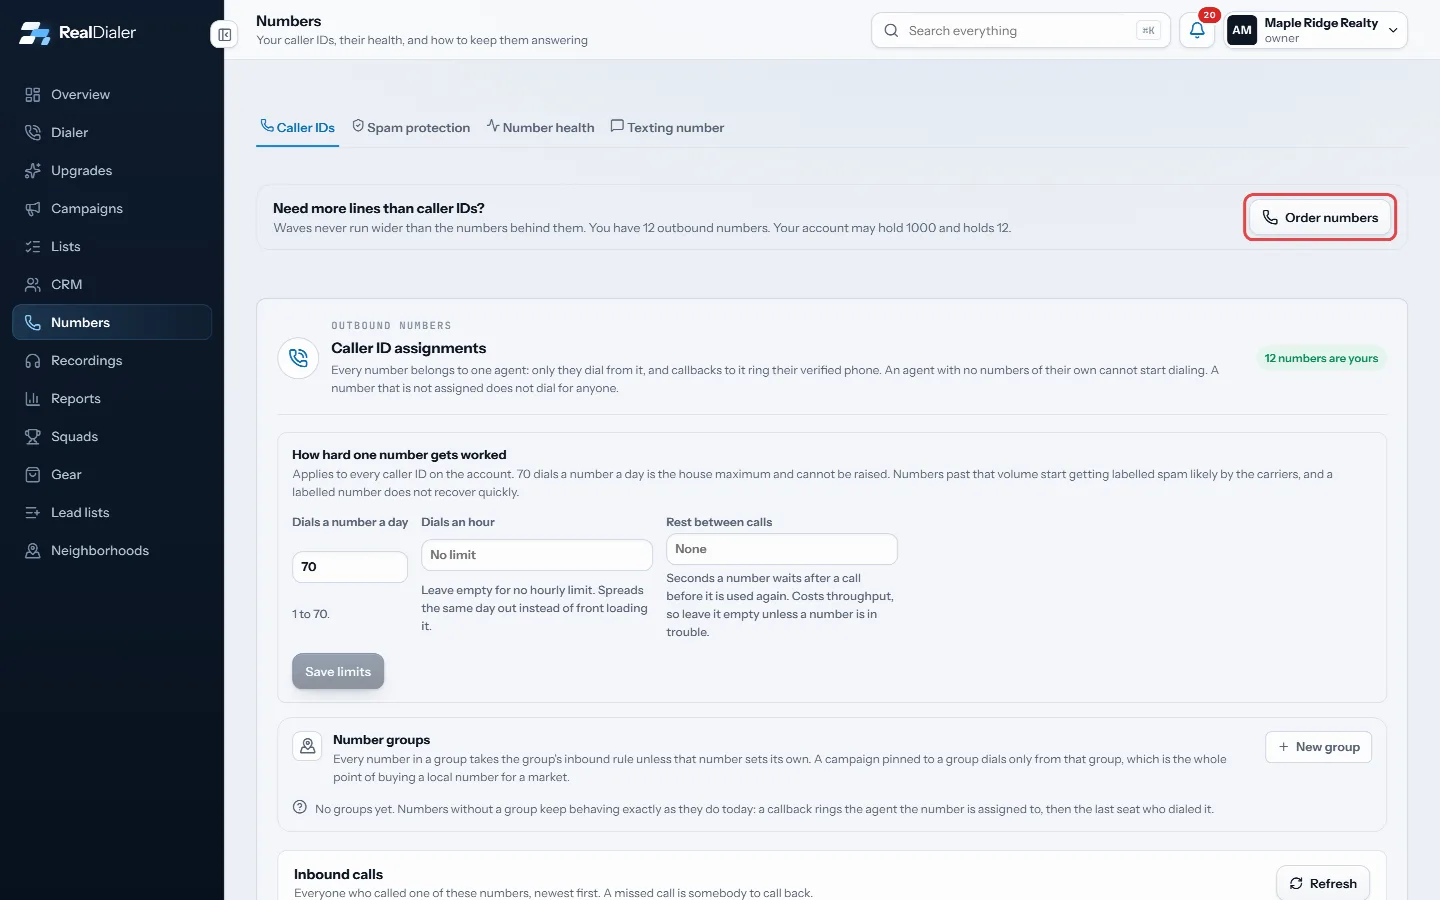This screenshot has width=1440, height=900.
Task: Collapse the sidebar with the panel icon
Action: pos(224,35)
